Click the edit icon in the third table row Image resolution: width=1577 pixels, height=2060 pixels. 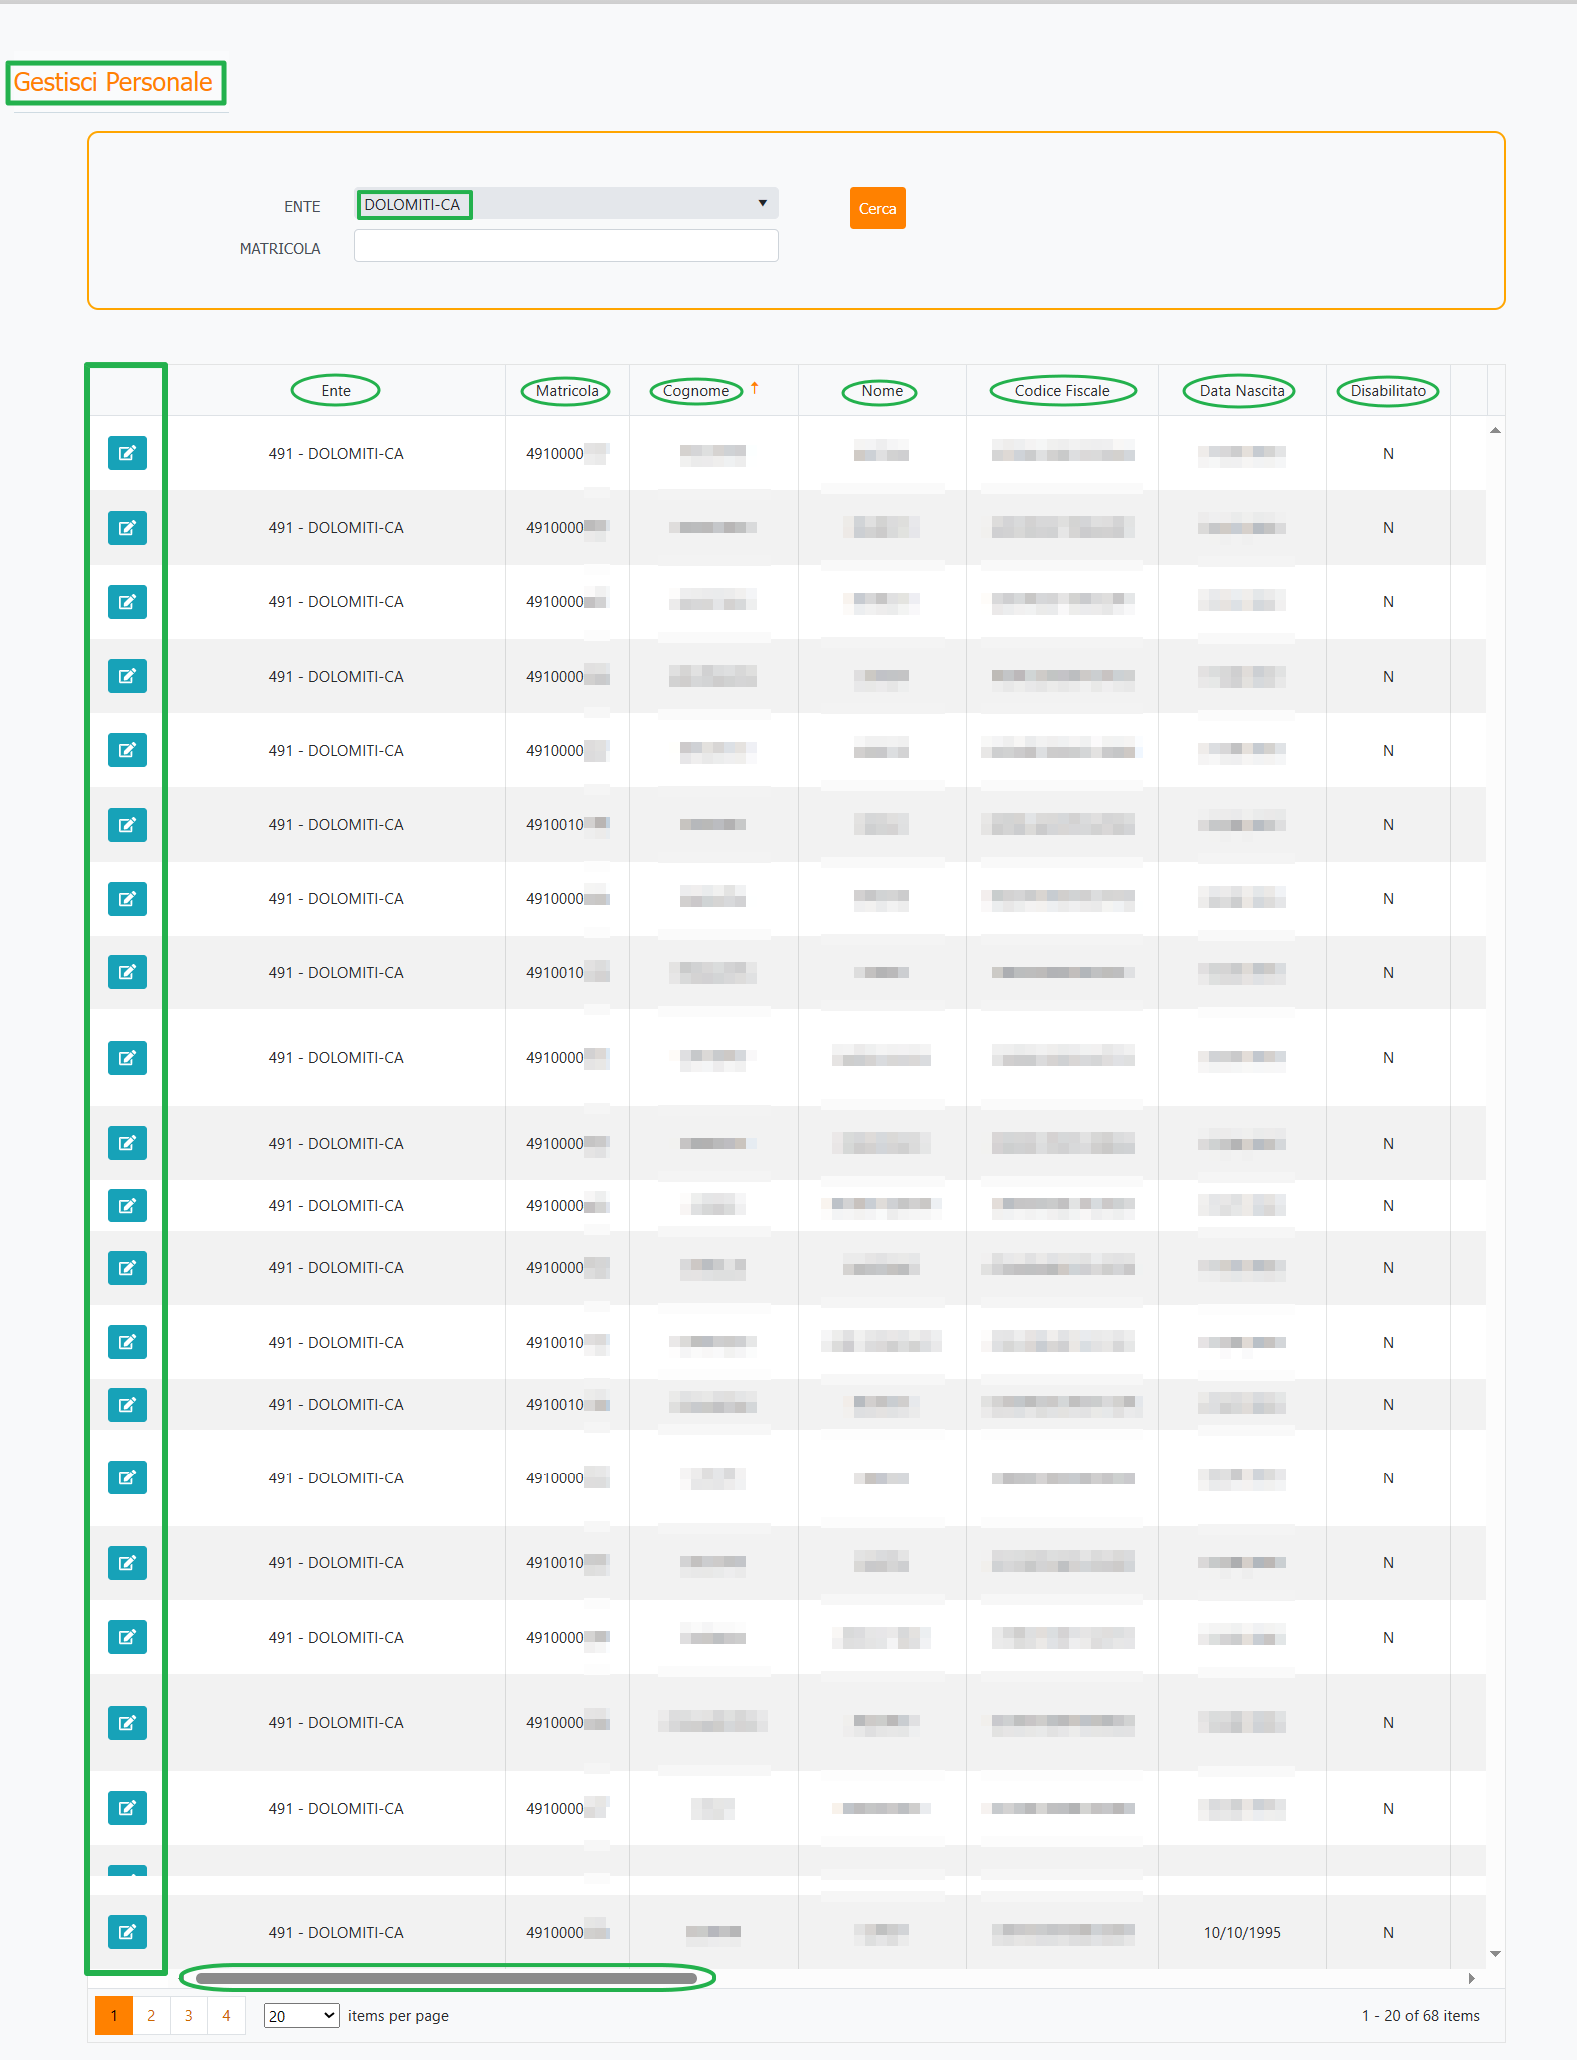(127, 602)
